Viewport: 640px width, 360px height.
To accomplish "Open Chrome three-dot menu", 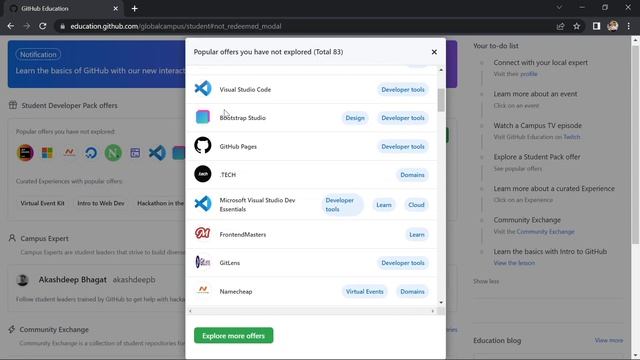I will pos(629,26).
